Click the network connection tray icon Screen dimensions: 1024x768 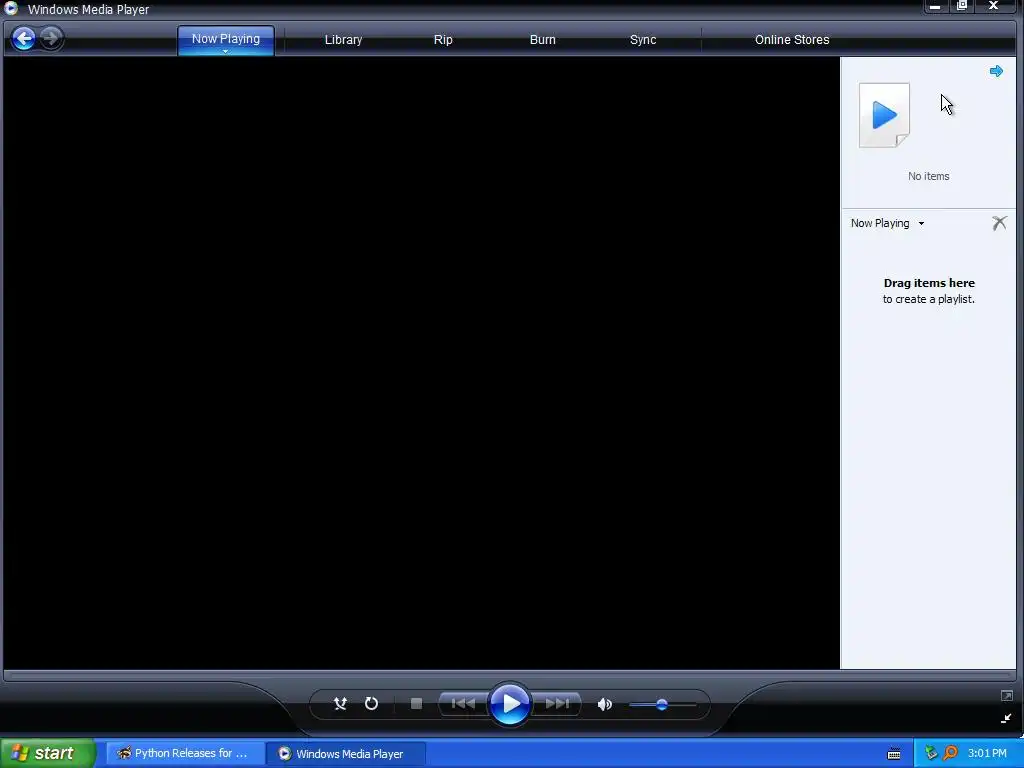point(931,753)
